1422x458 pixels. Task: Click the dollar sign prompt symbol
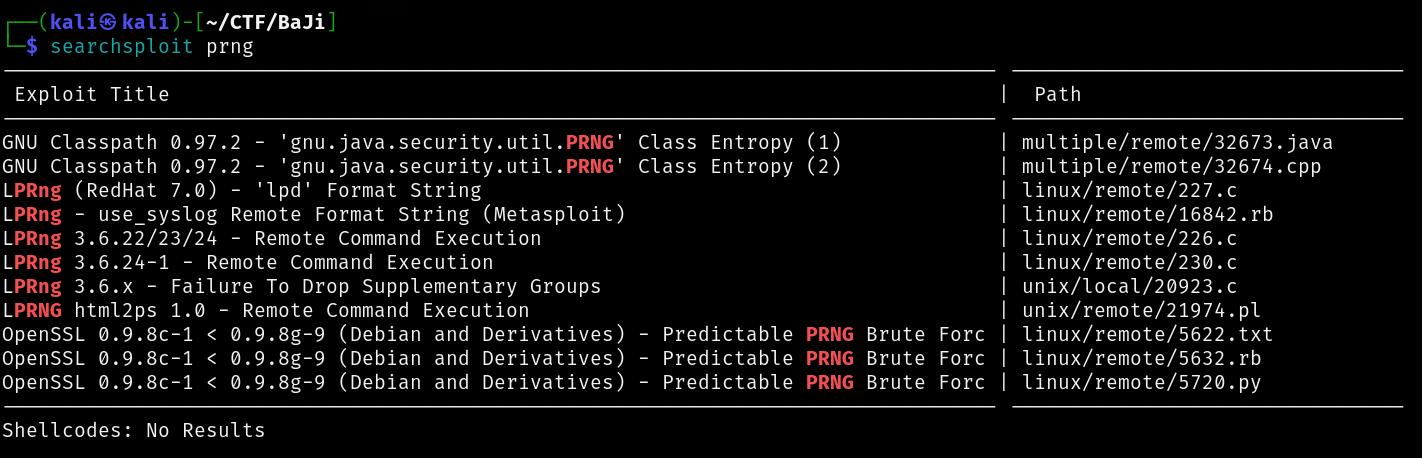tap(31, 46)
